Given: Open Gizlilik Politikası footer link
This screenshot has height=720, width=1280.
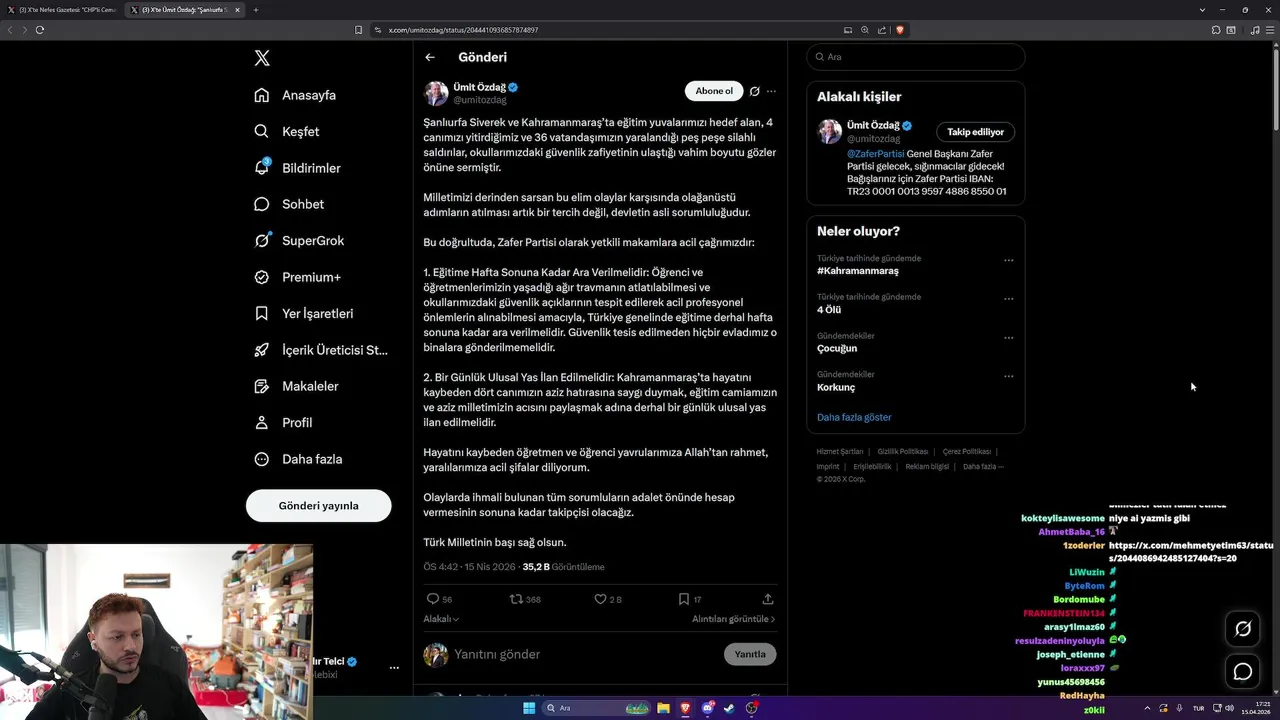Looking at the screenshot, I should [903, 452].
